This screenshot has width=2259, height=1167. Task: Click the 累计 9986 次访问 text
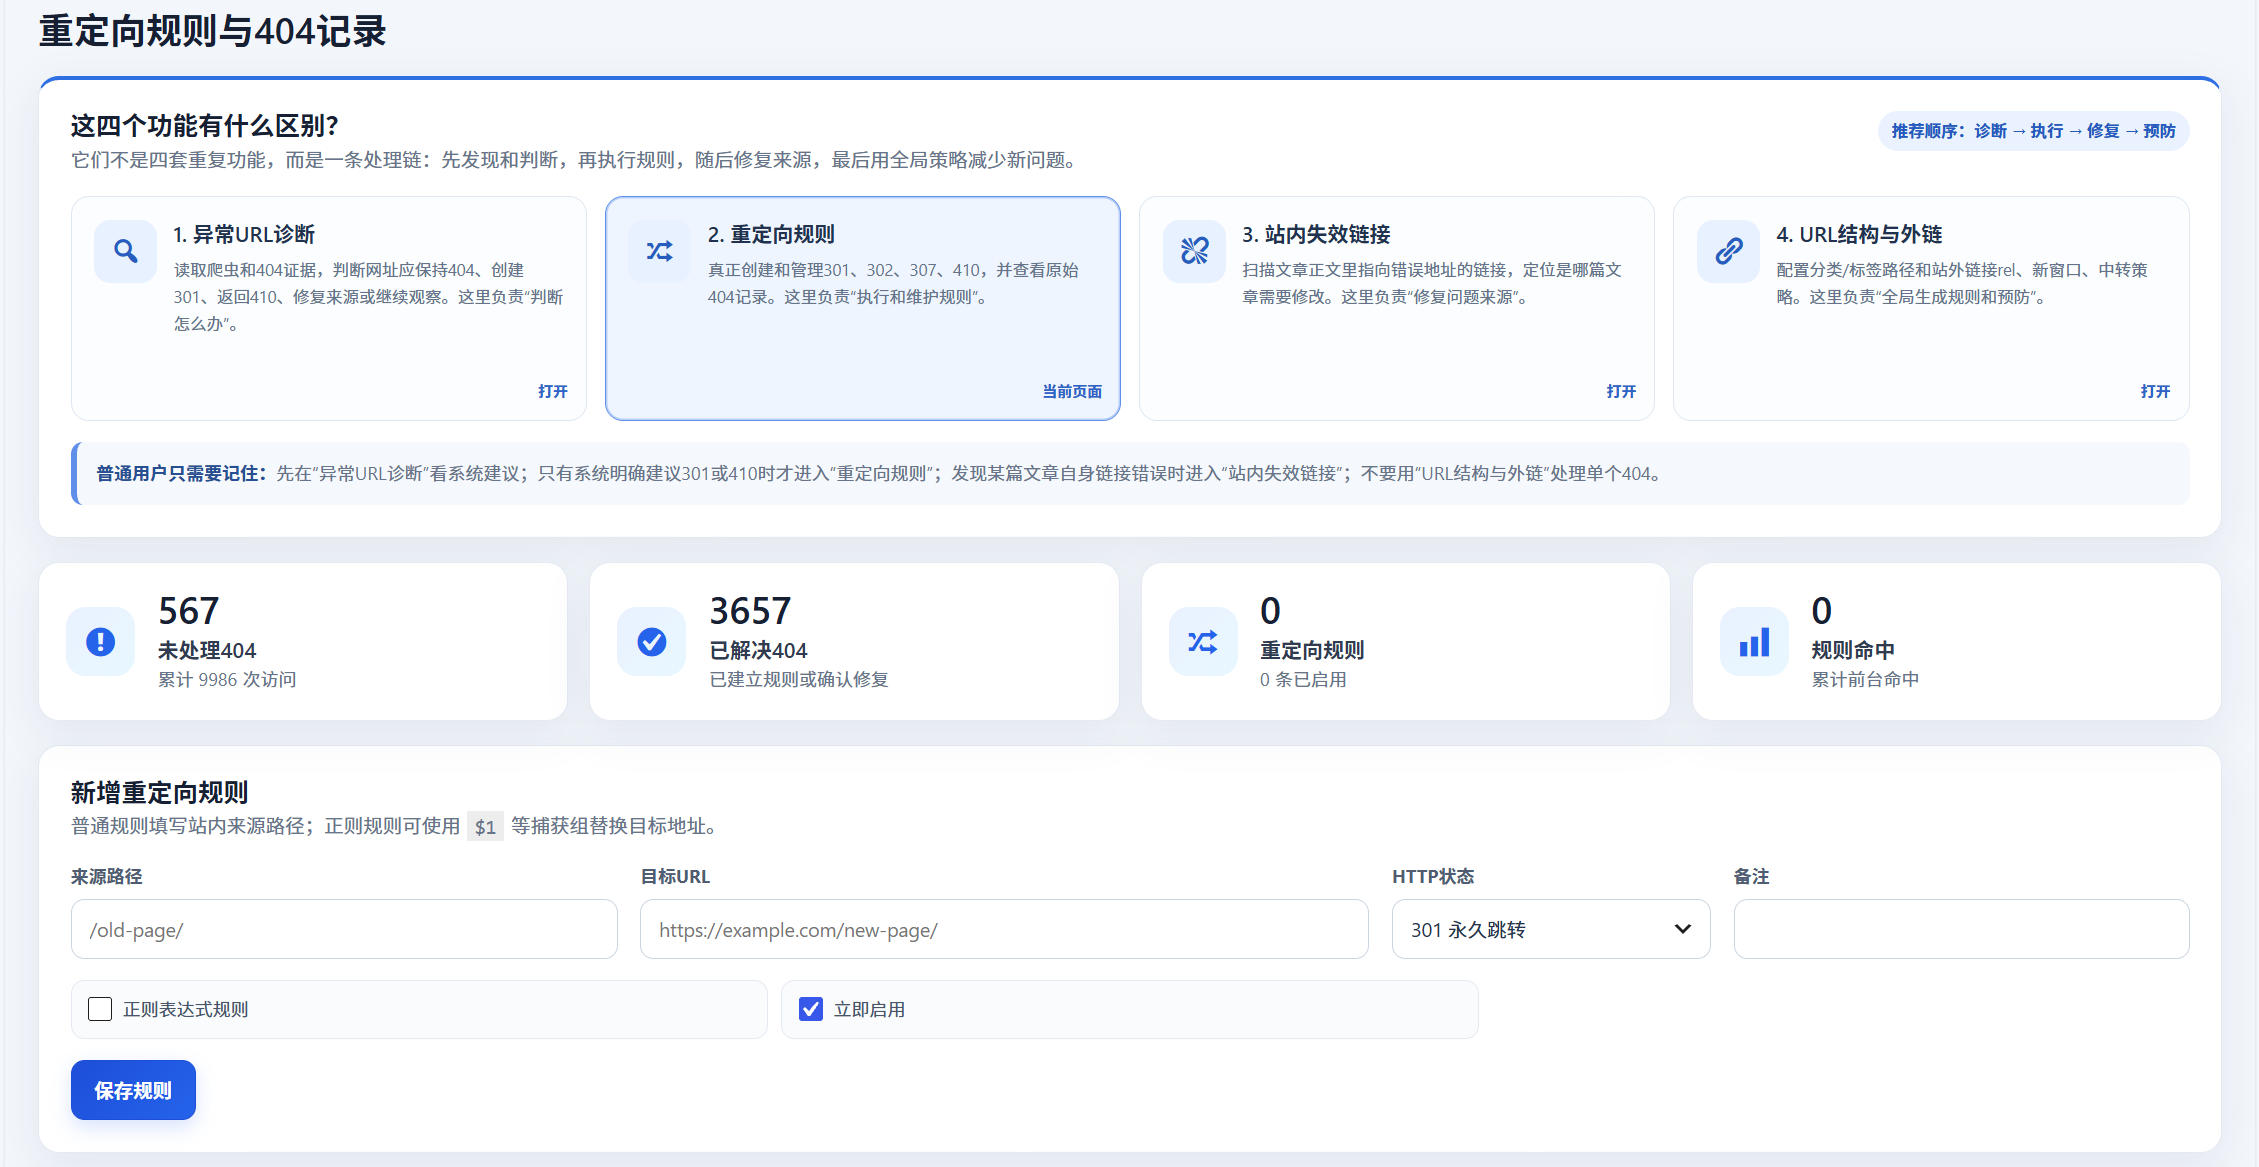tap(227, 679)
